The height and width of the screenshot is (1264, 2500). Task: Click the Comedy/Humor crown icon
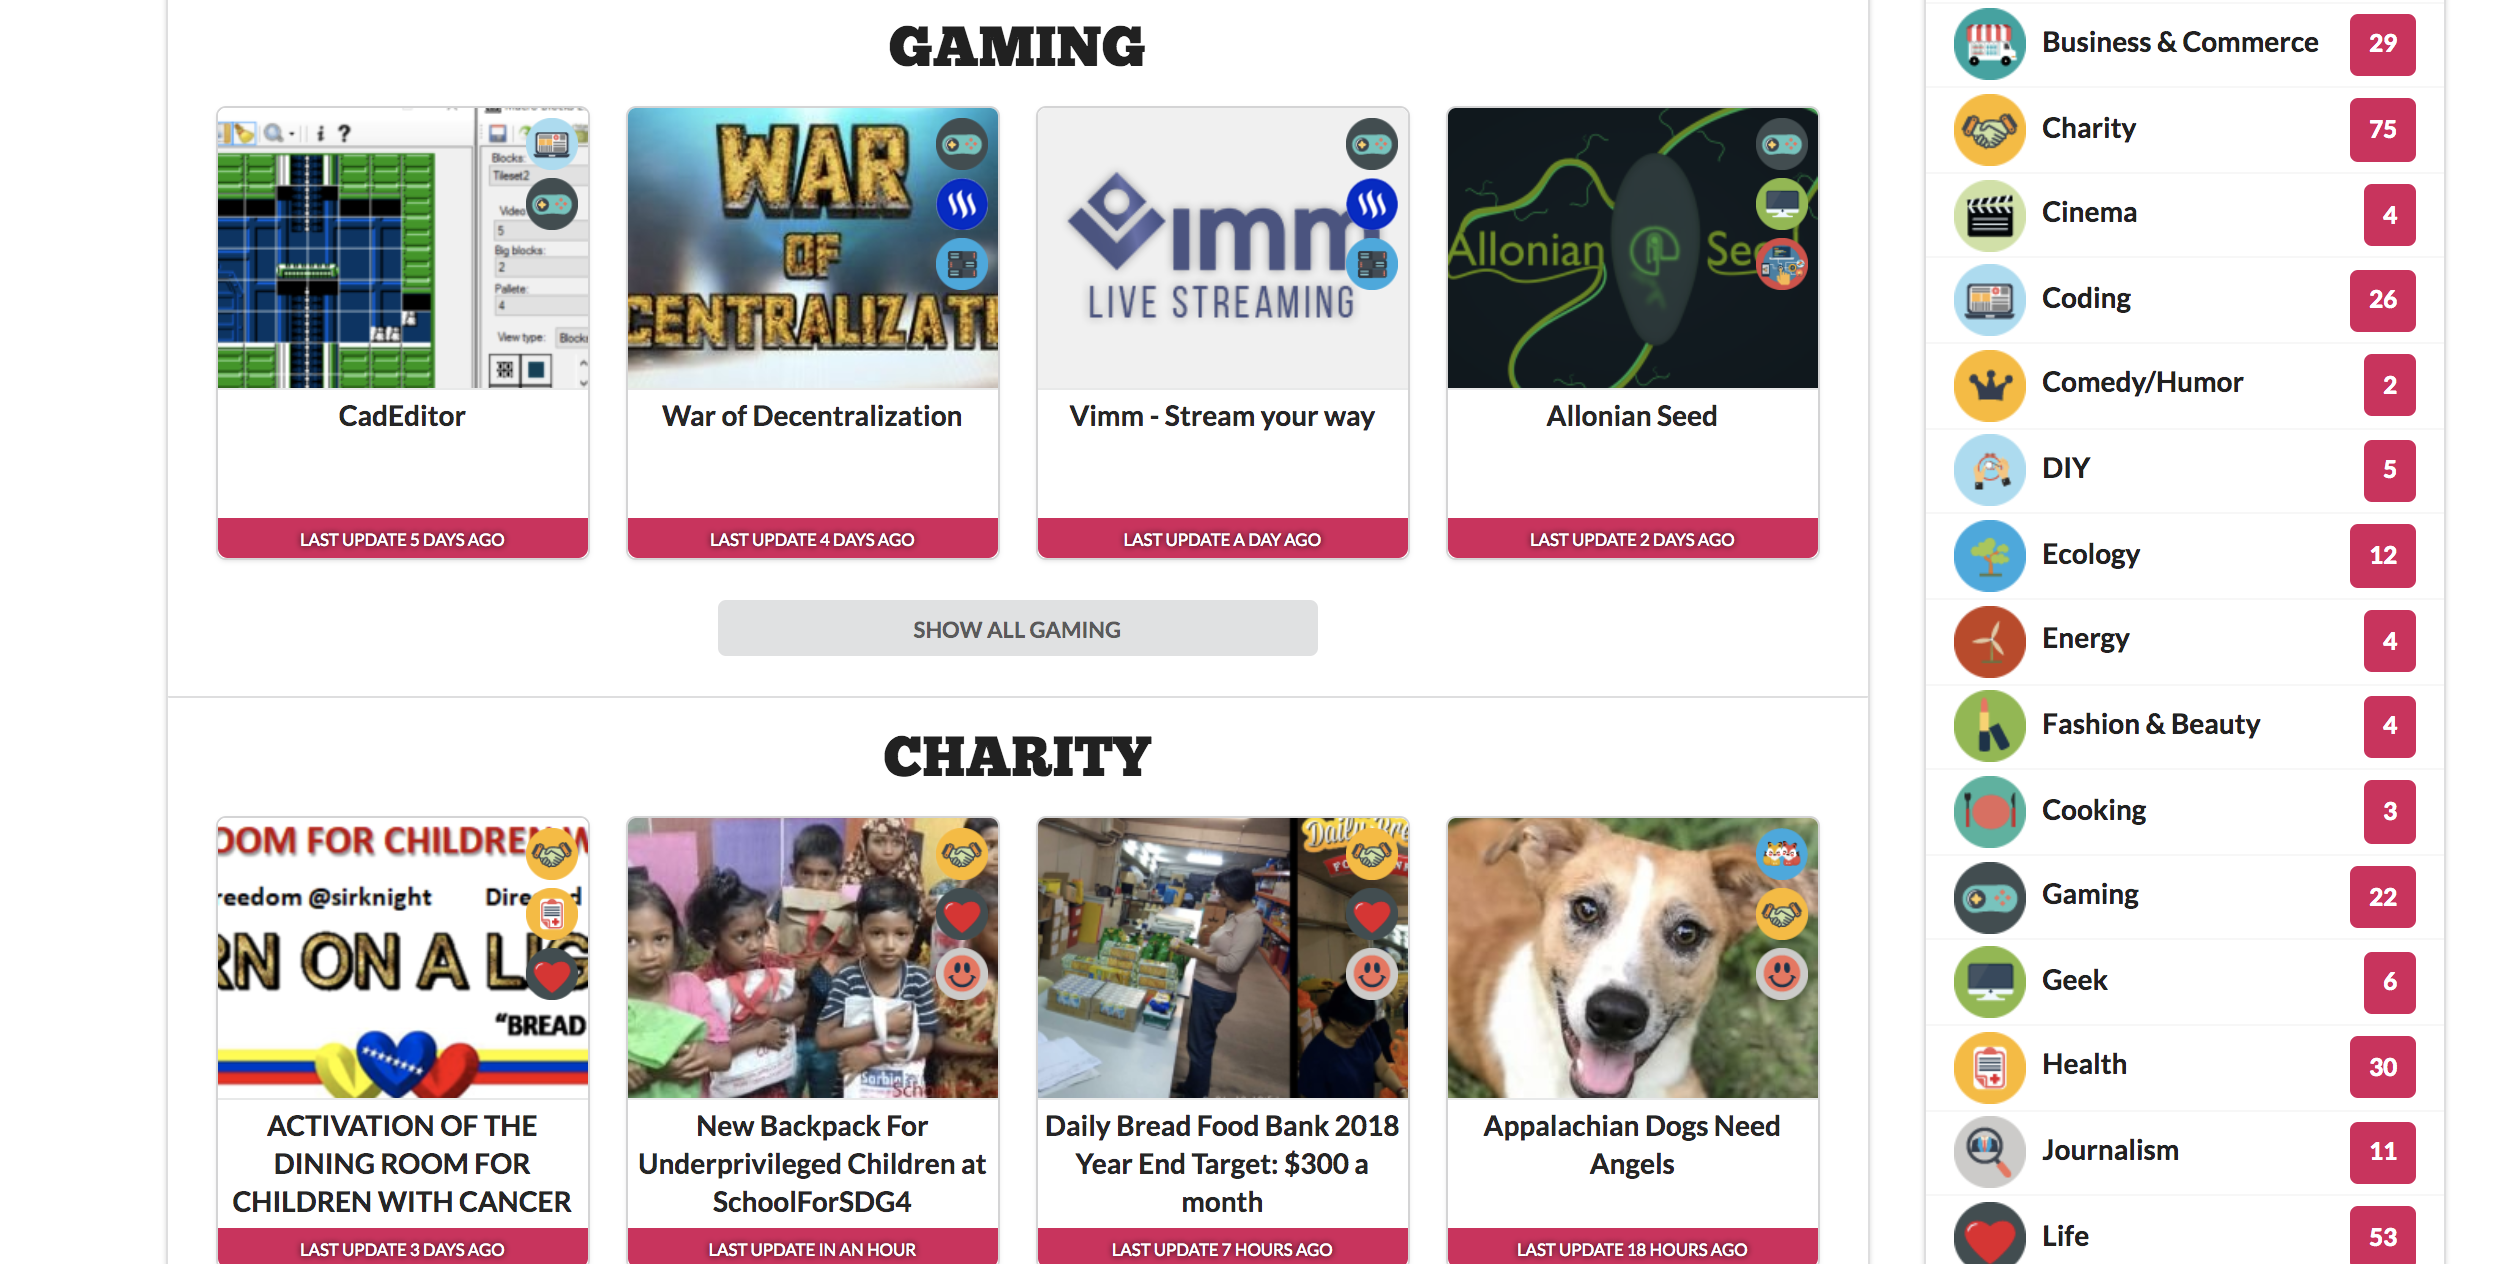pos(1989,385)
